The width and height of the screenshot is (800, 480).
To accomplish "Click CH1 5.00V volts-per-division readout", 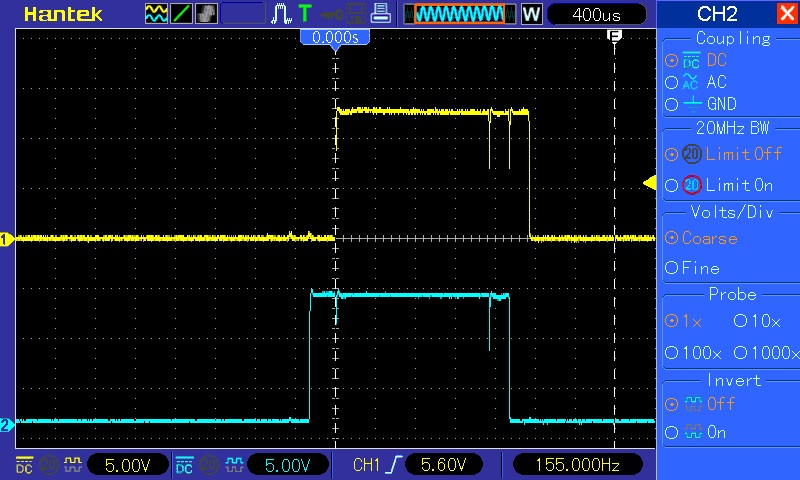I will pos(128,465).
